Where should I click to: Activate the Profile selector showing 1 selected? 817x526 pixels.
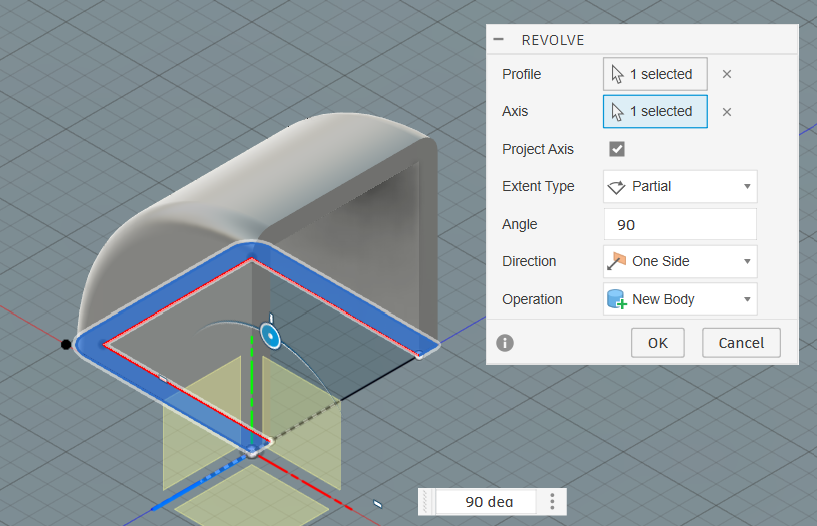655,74
